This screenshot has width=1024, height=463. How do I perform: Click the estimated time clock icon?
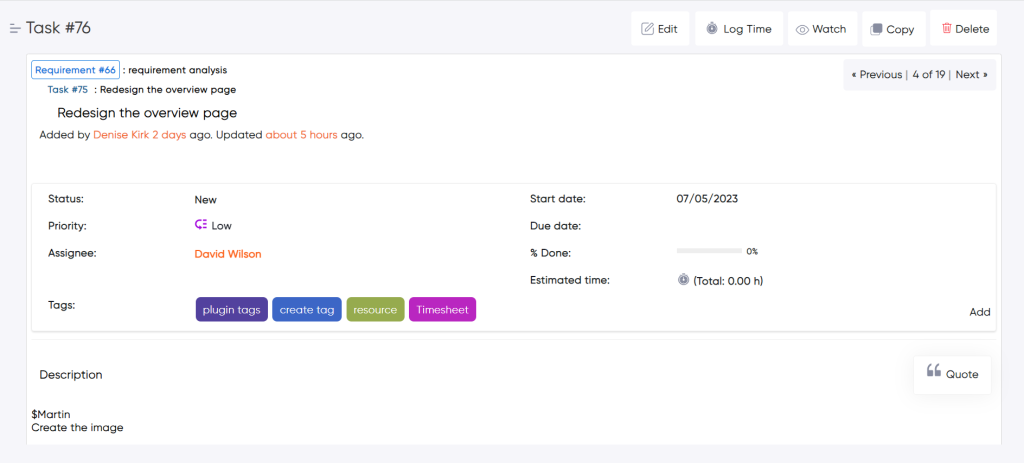pyautogui.click(x=683, y=280)
